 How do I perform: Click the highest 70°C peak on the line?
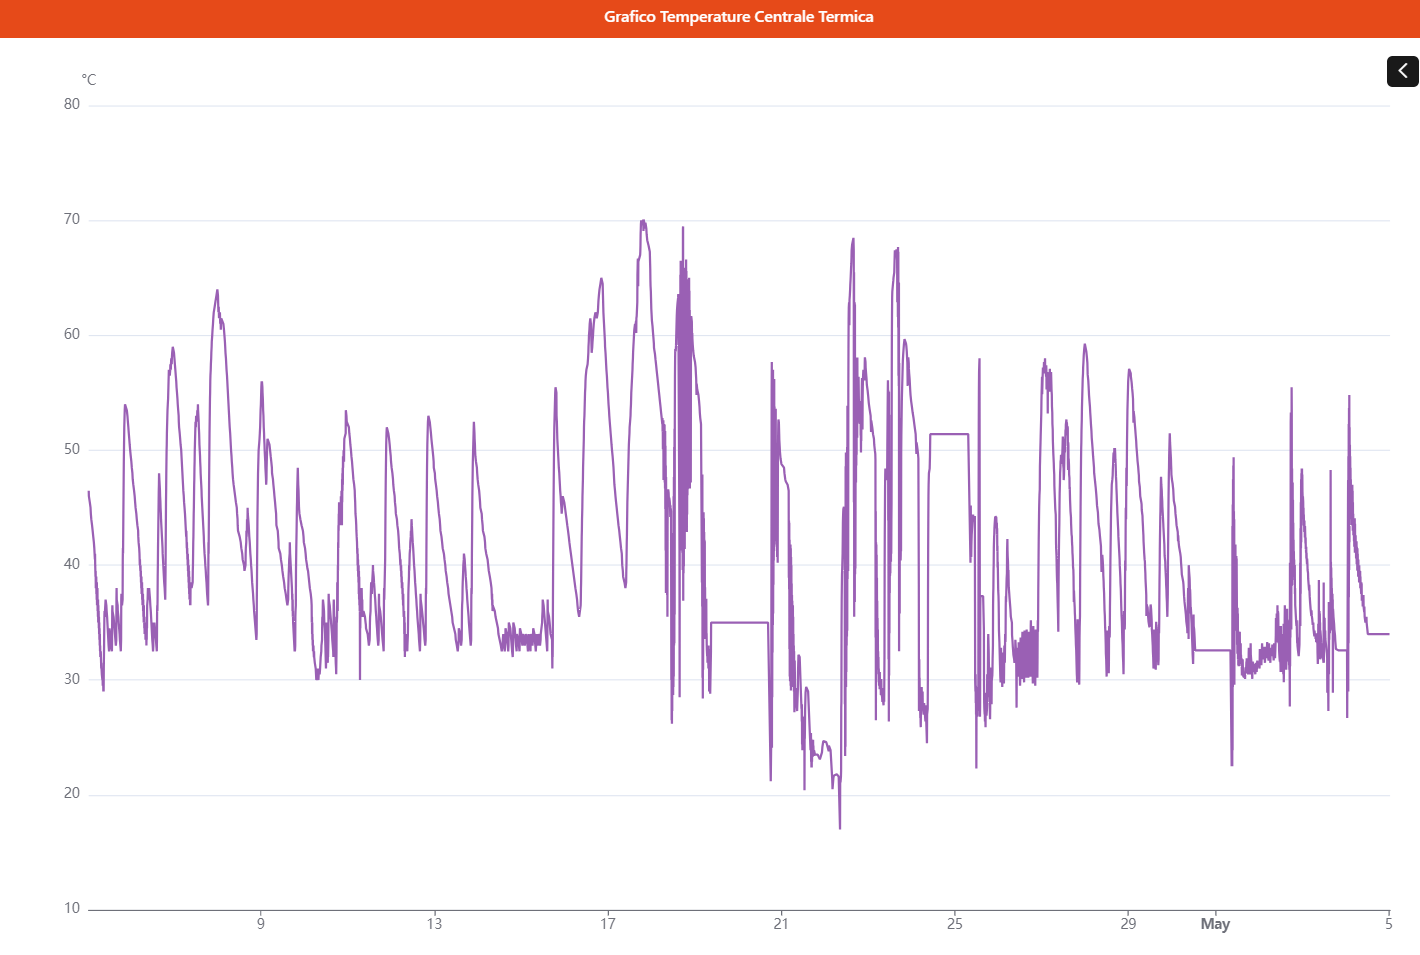643,222
